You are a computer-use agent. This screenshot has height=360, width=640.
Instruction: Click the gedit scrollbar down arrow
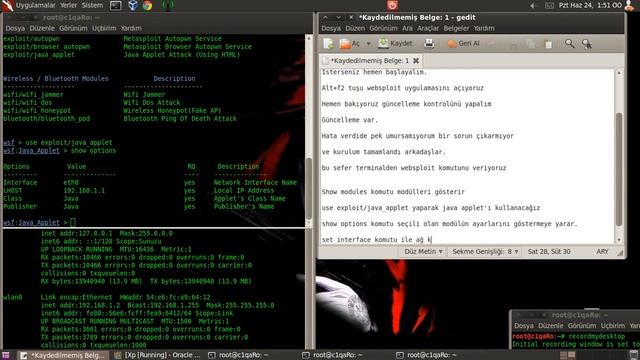(619, 240)
